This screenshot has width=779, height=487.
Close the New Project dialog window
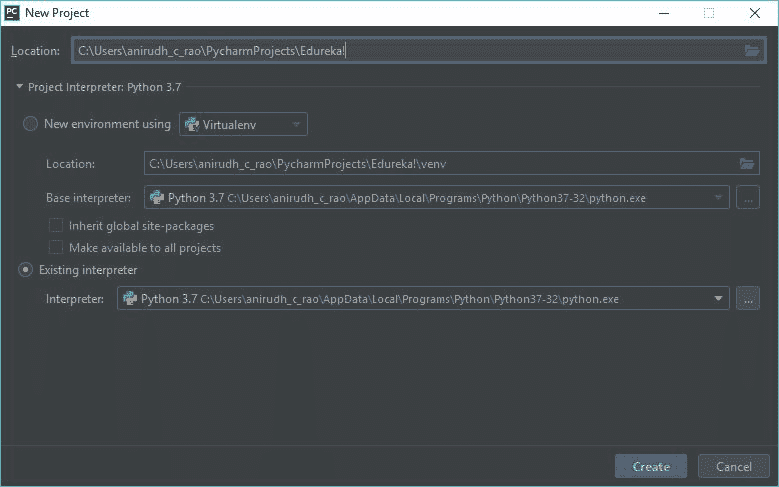755,13
